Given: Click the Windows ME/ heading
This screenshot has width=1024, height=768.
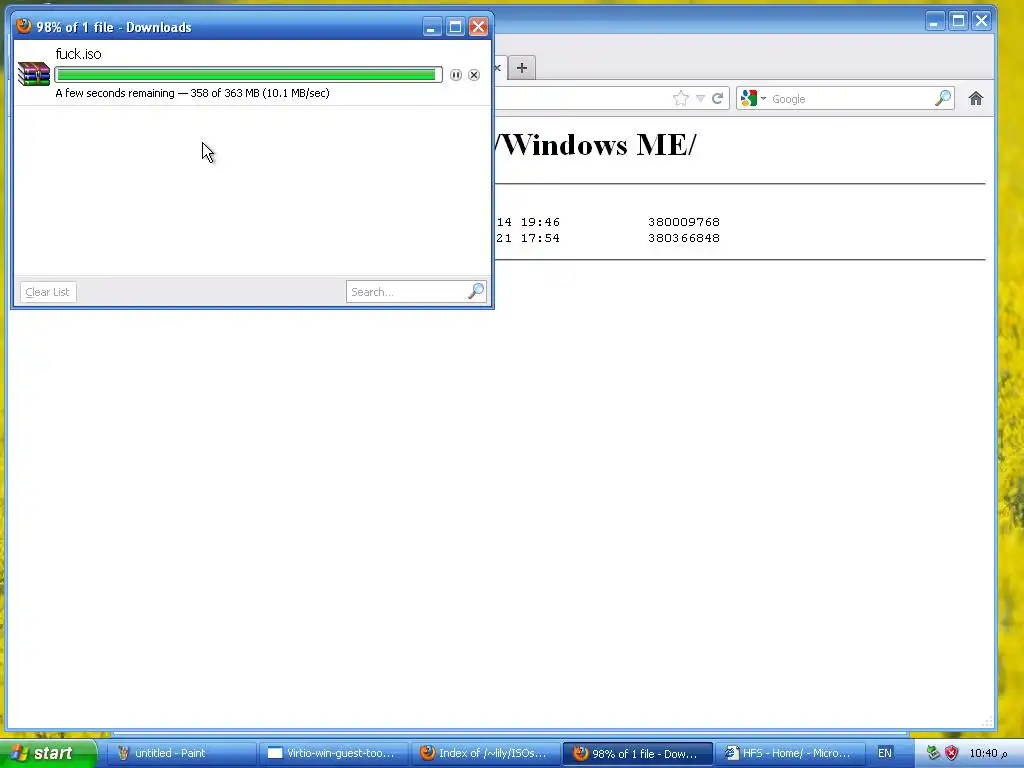Looking at the screenshot, I should pyautogui.click(x=596, y=145).
